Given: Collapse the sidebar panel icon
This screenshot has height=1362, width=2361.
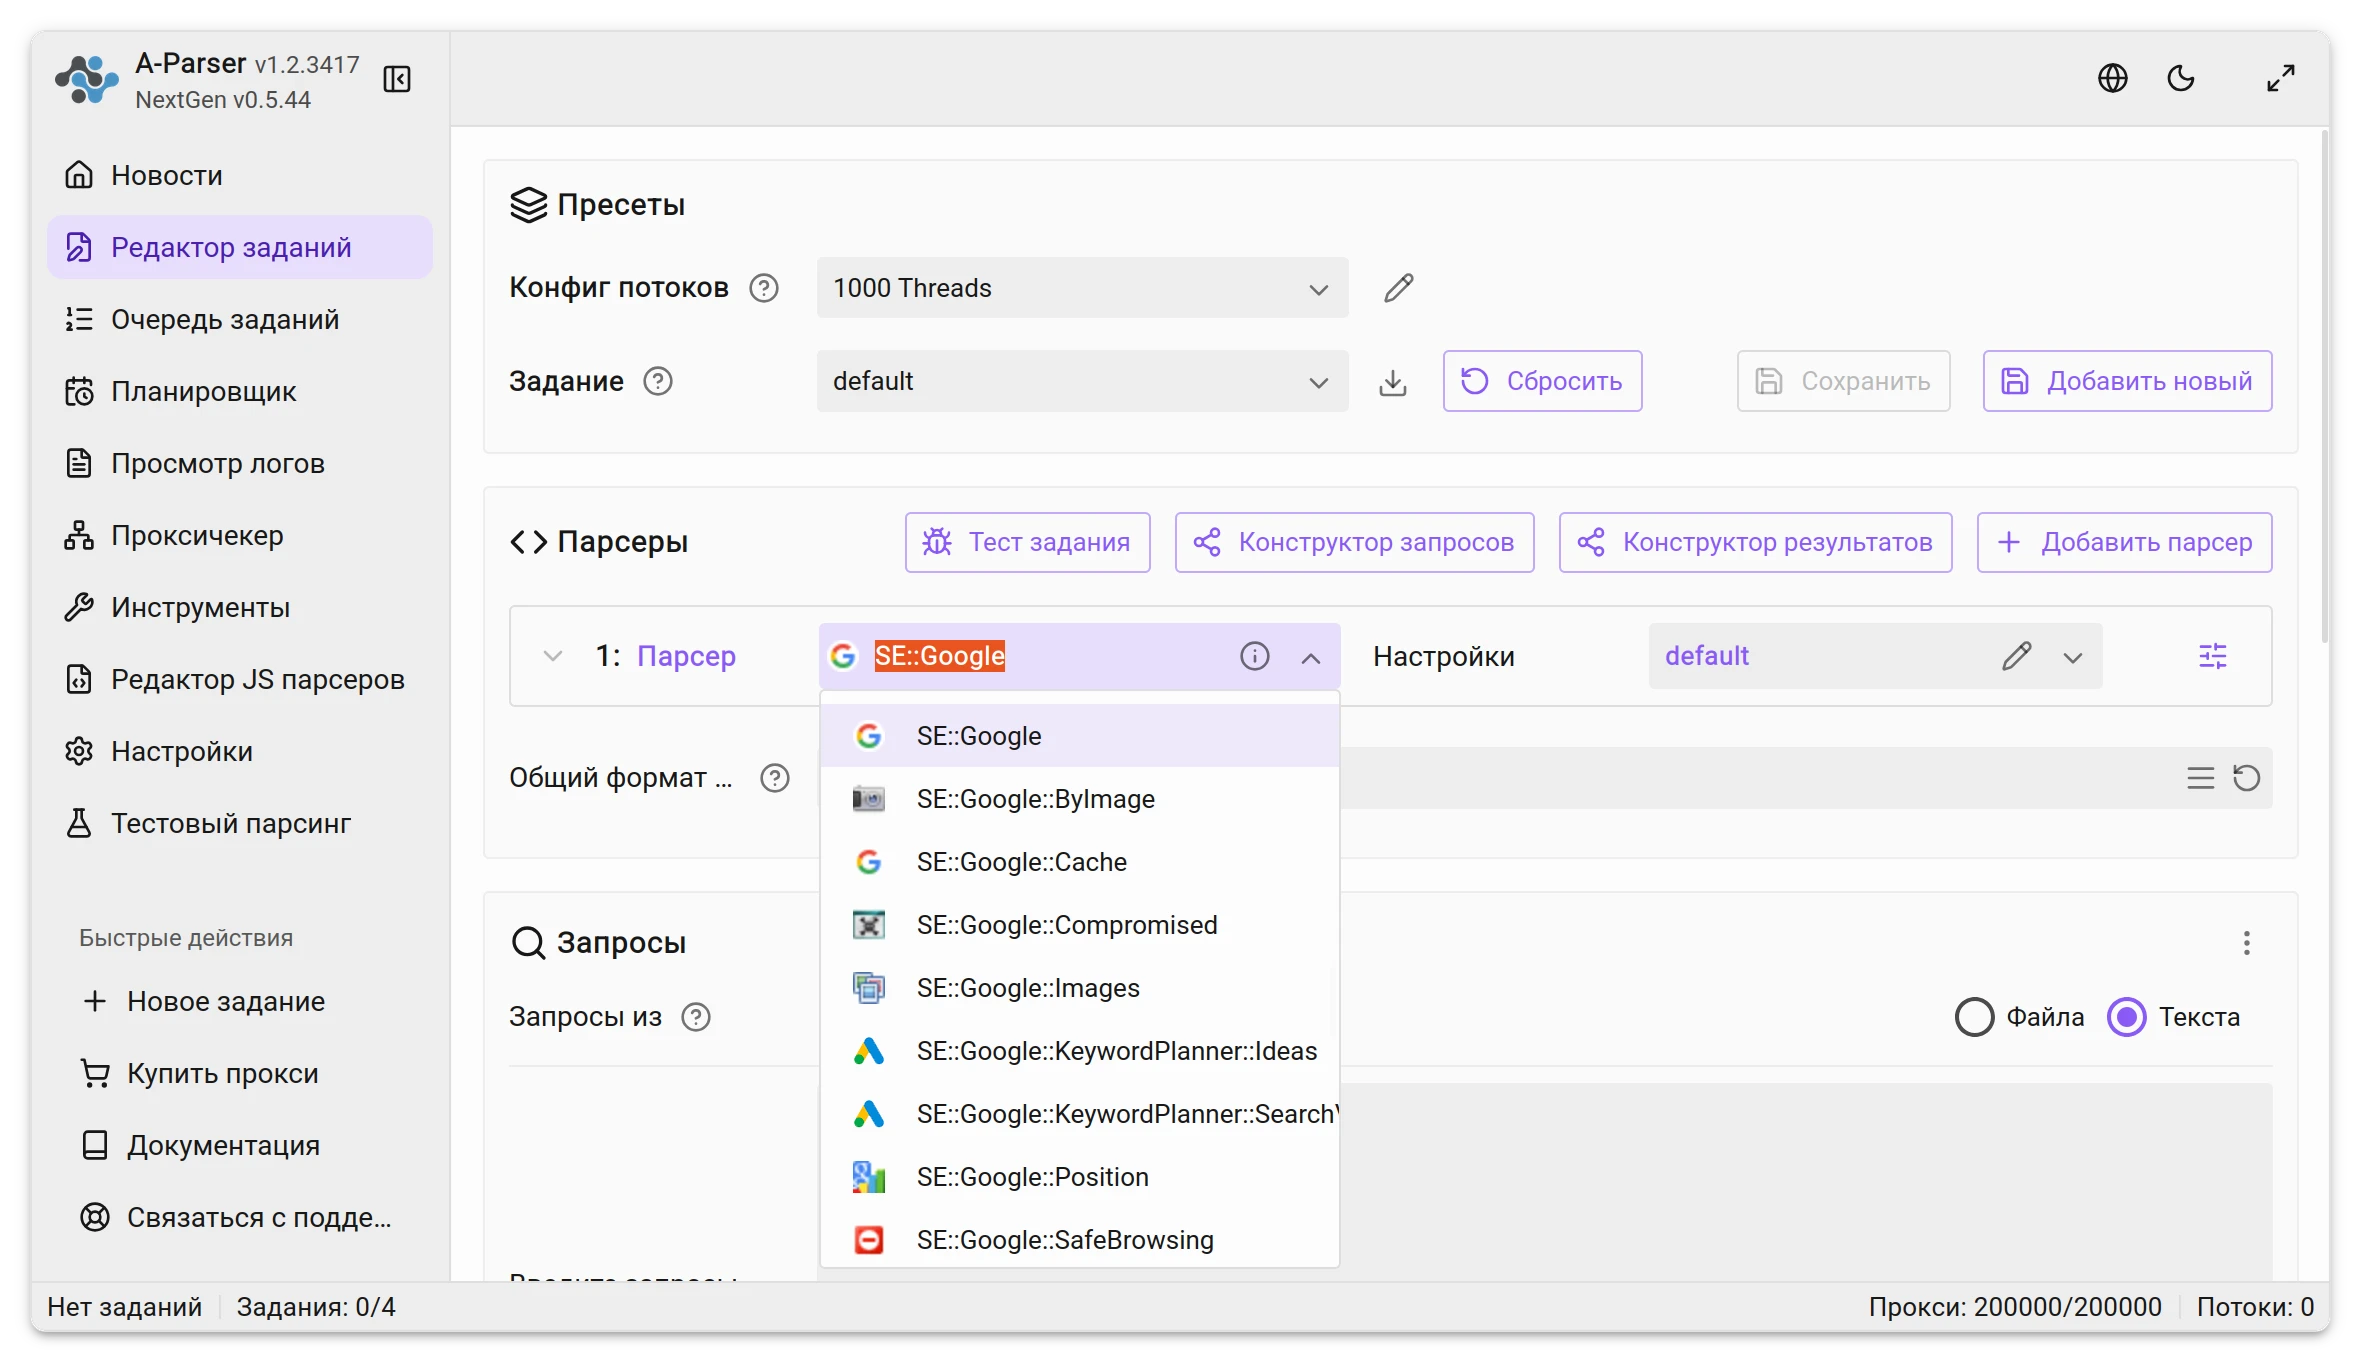Looking at the screenshot, I should (397, 79).
